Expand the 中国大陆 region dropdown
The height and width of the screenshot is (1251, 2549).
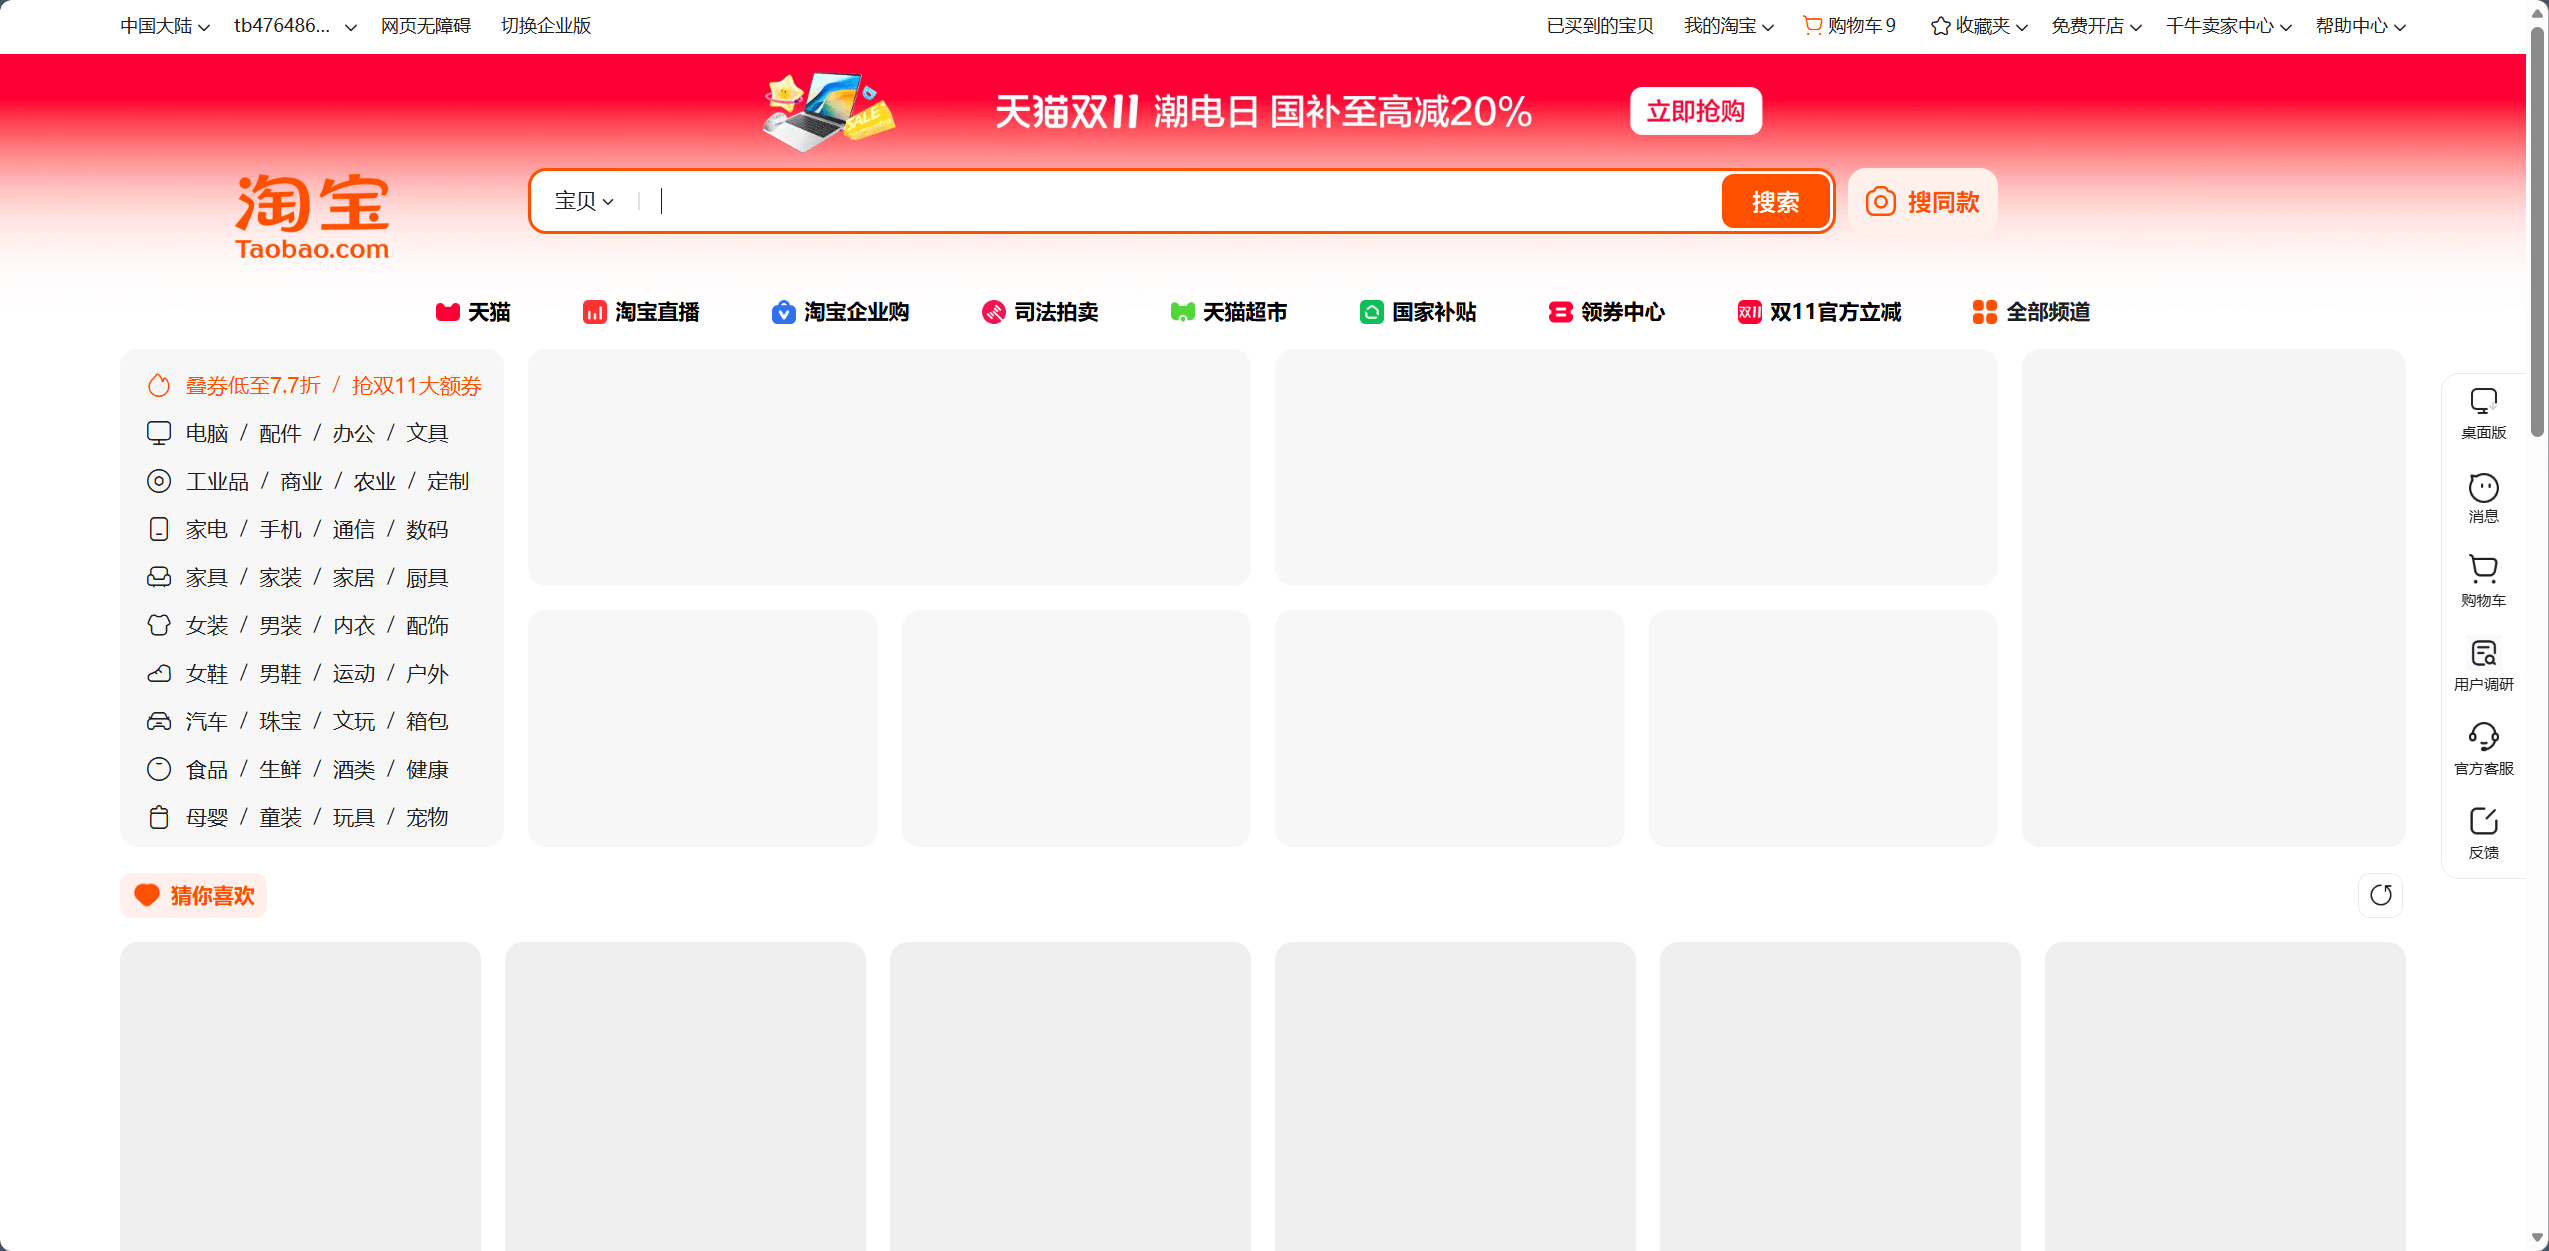[165, 26]
